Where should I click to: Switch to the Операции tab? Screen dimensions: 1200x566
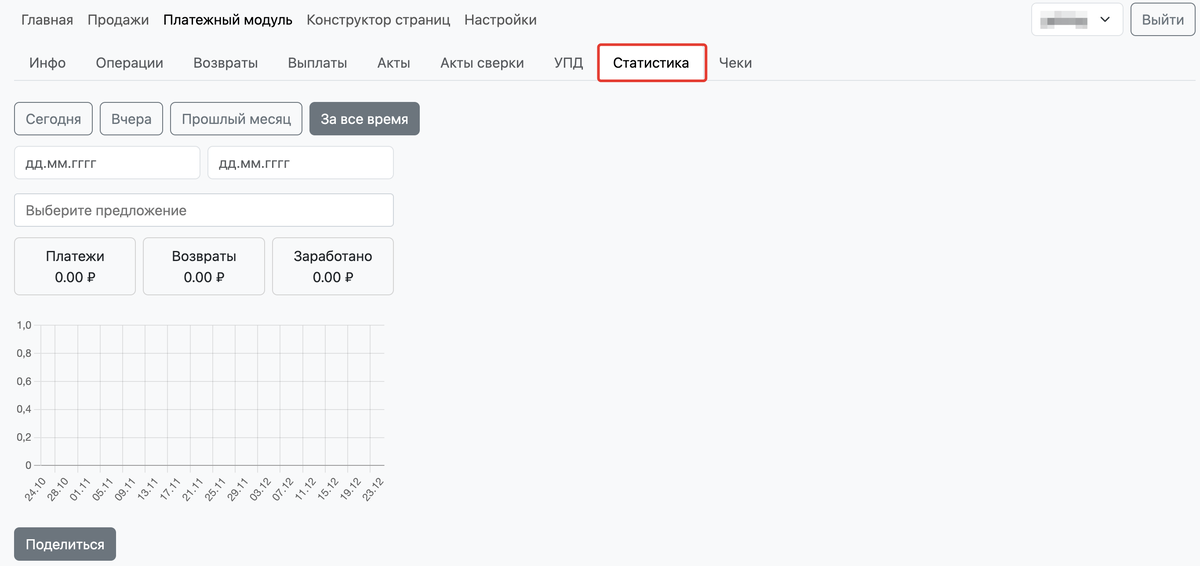click(129, 63)
